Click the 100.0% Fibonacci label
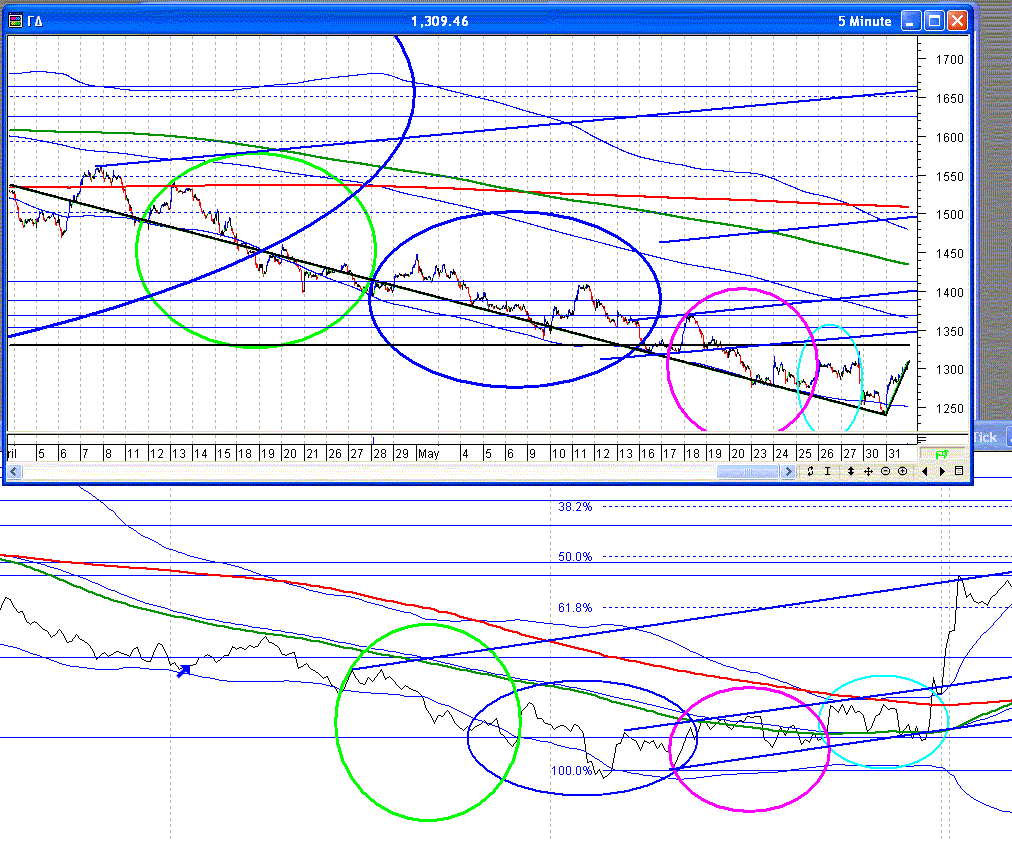This screenshot has width=1012, height=842. (571, 771)
